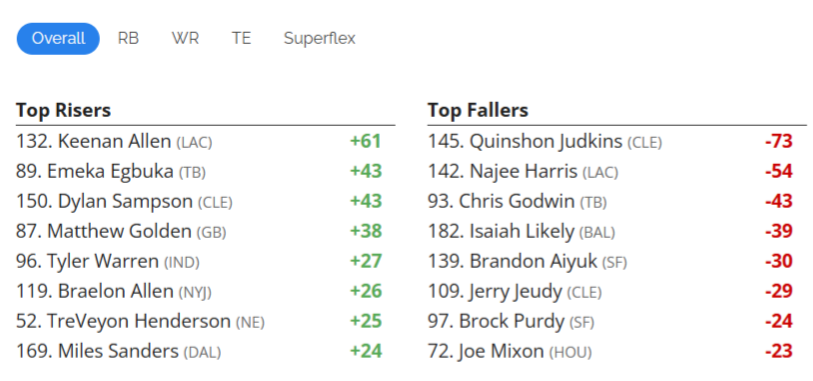Open the TE tab
The width and height of the screenshot is (813, 381).
point(241,38)
